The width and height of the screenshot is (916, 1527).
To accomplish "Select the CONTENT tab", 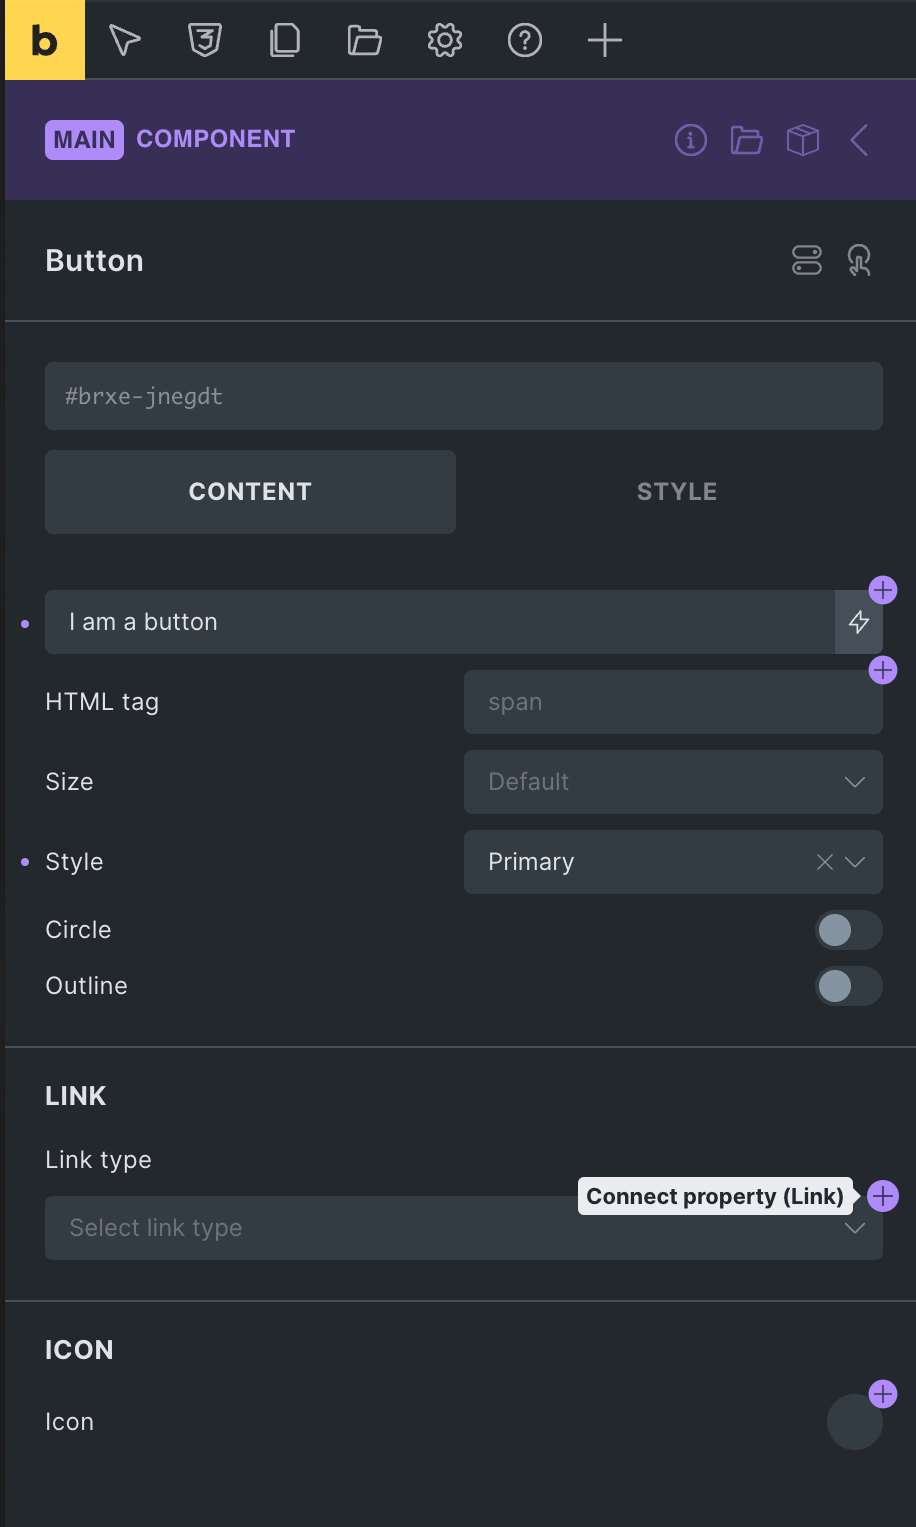I will click(x=250, y=492).
